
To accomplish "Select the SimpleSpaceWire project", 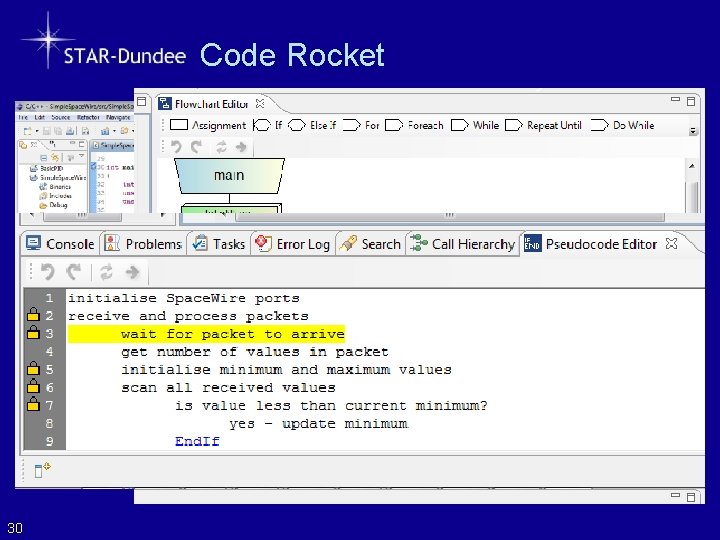I will coord(58,178).
